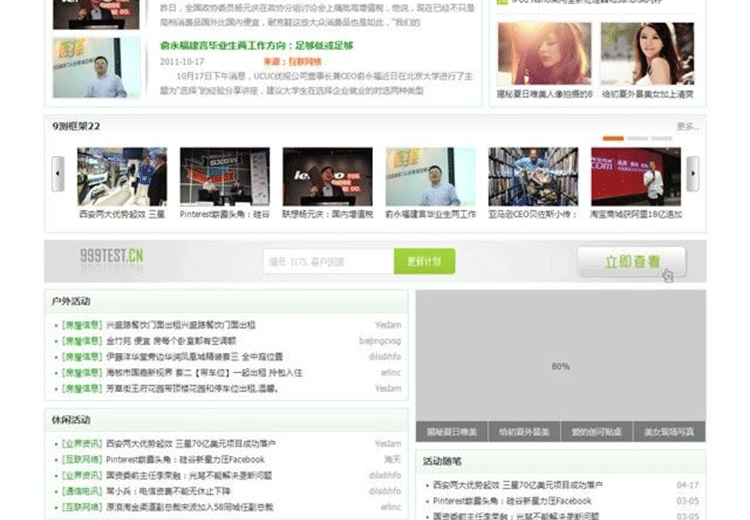750x520 pixels.
Task: Click the gray slideshow area showing 80%
Action: pyautogui.click(x=561, y=355)
